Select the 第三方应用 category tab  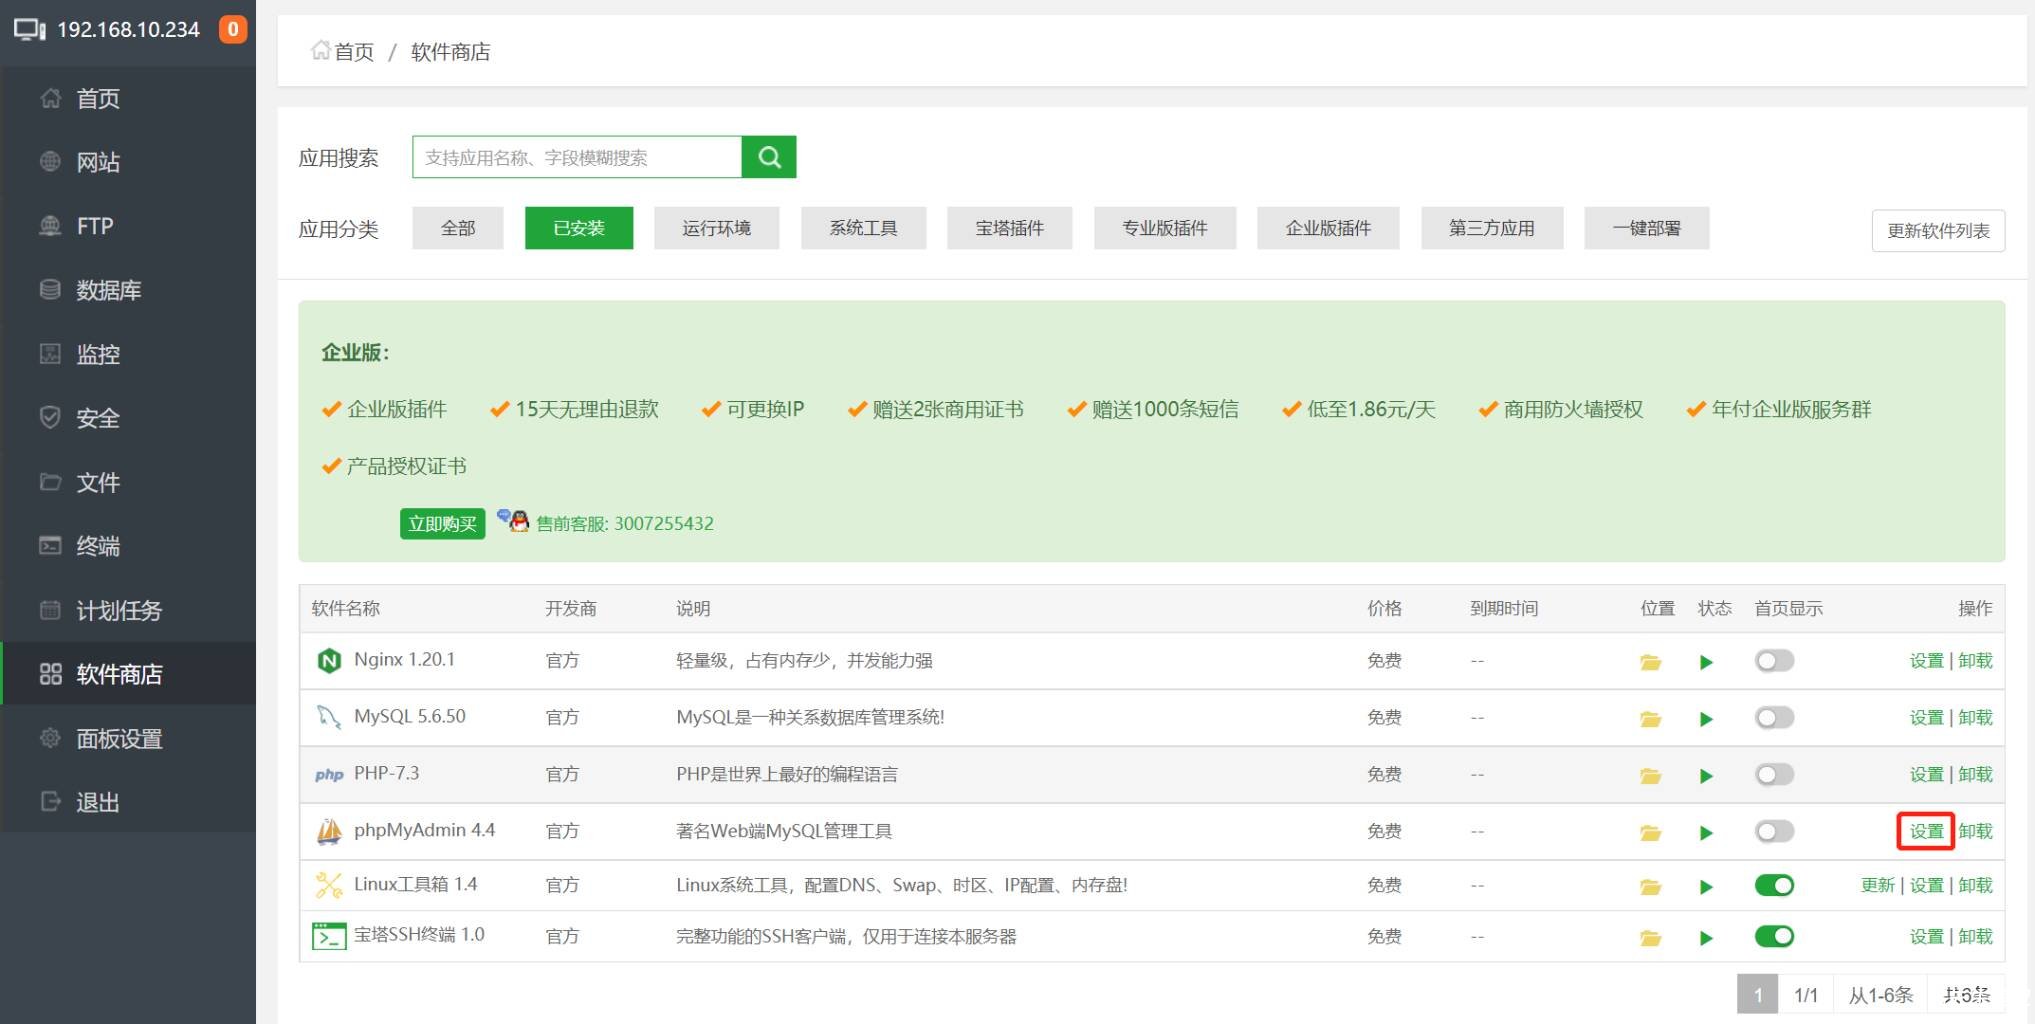pos(1492,228)
